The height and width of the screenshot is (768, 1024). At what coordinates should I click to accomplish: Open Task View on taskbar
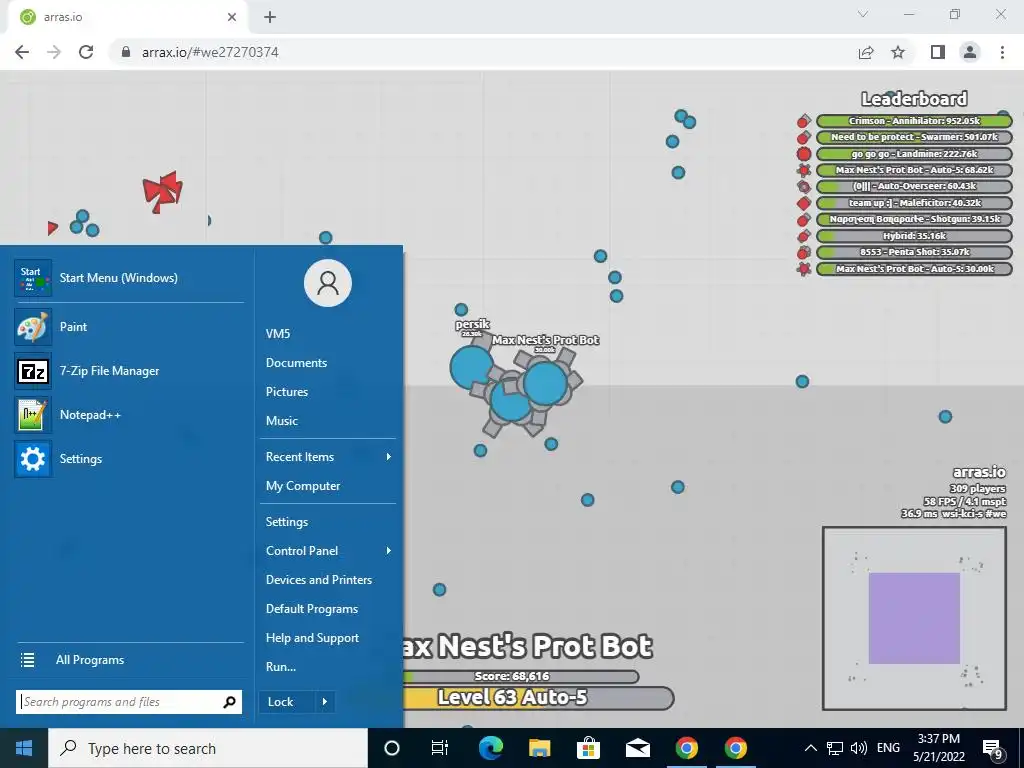[440, 748]
